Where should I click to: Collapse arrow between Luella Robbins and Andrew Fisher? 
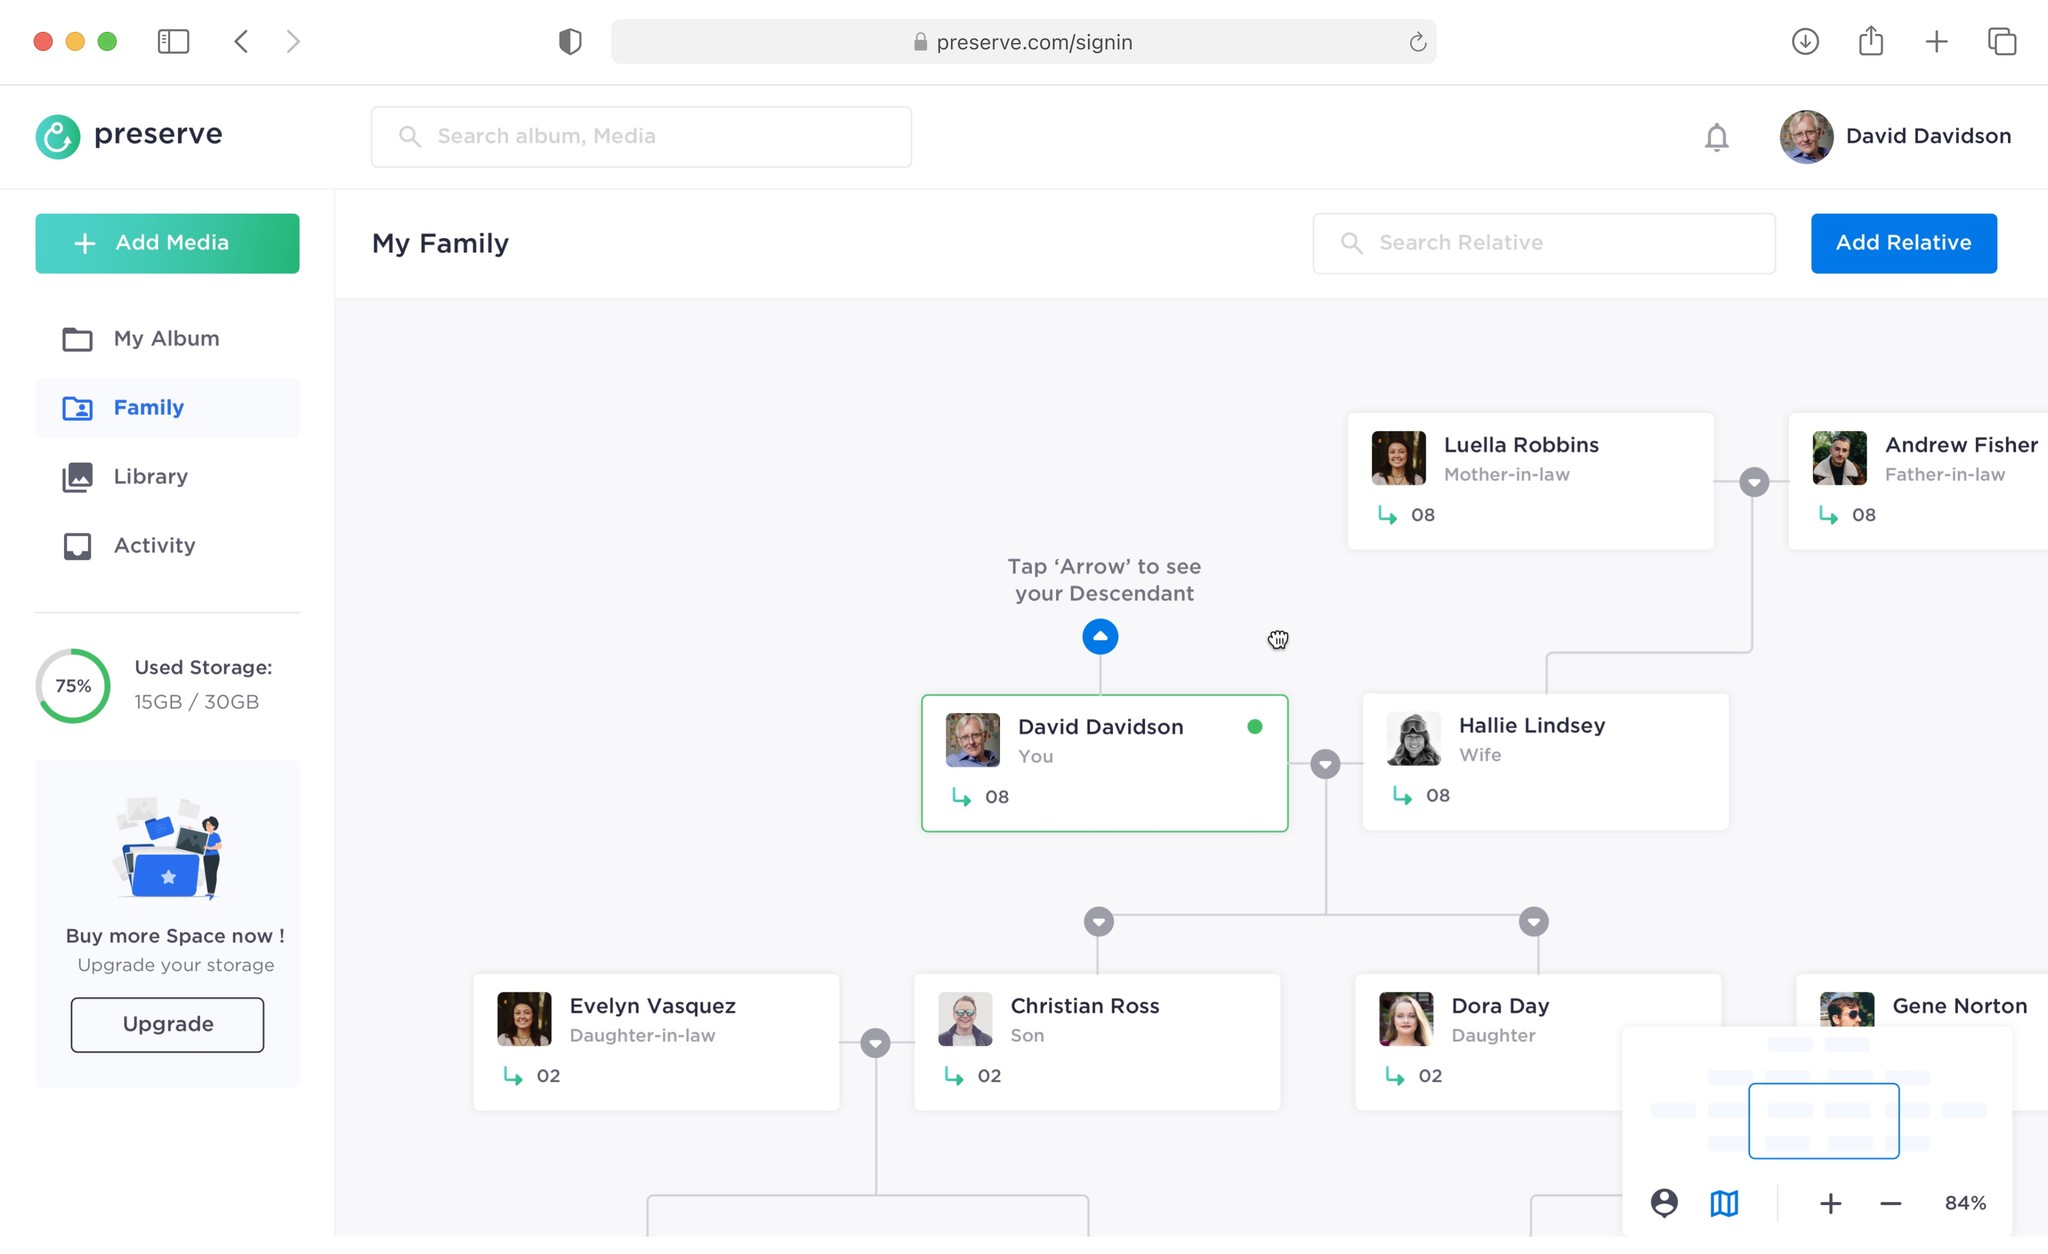tap(1753, 482)
